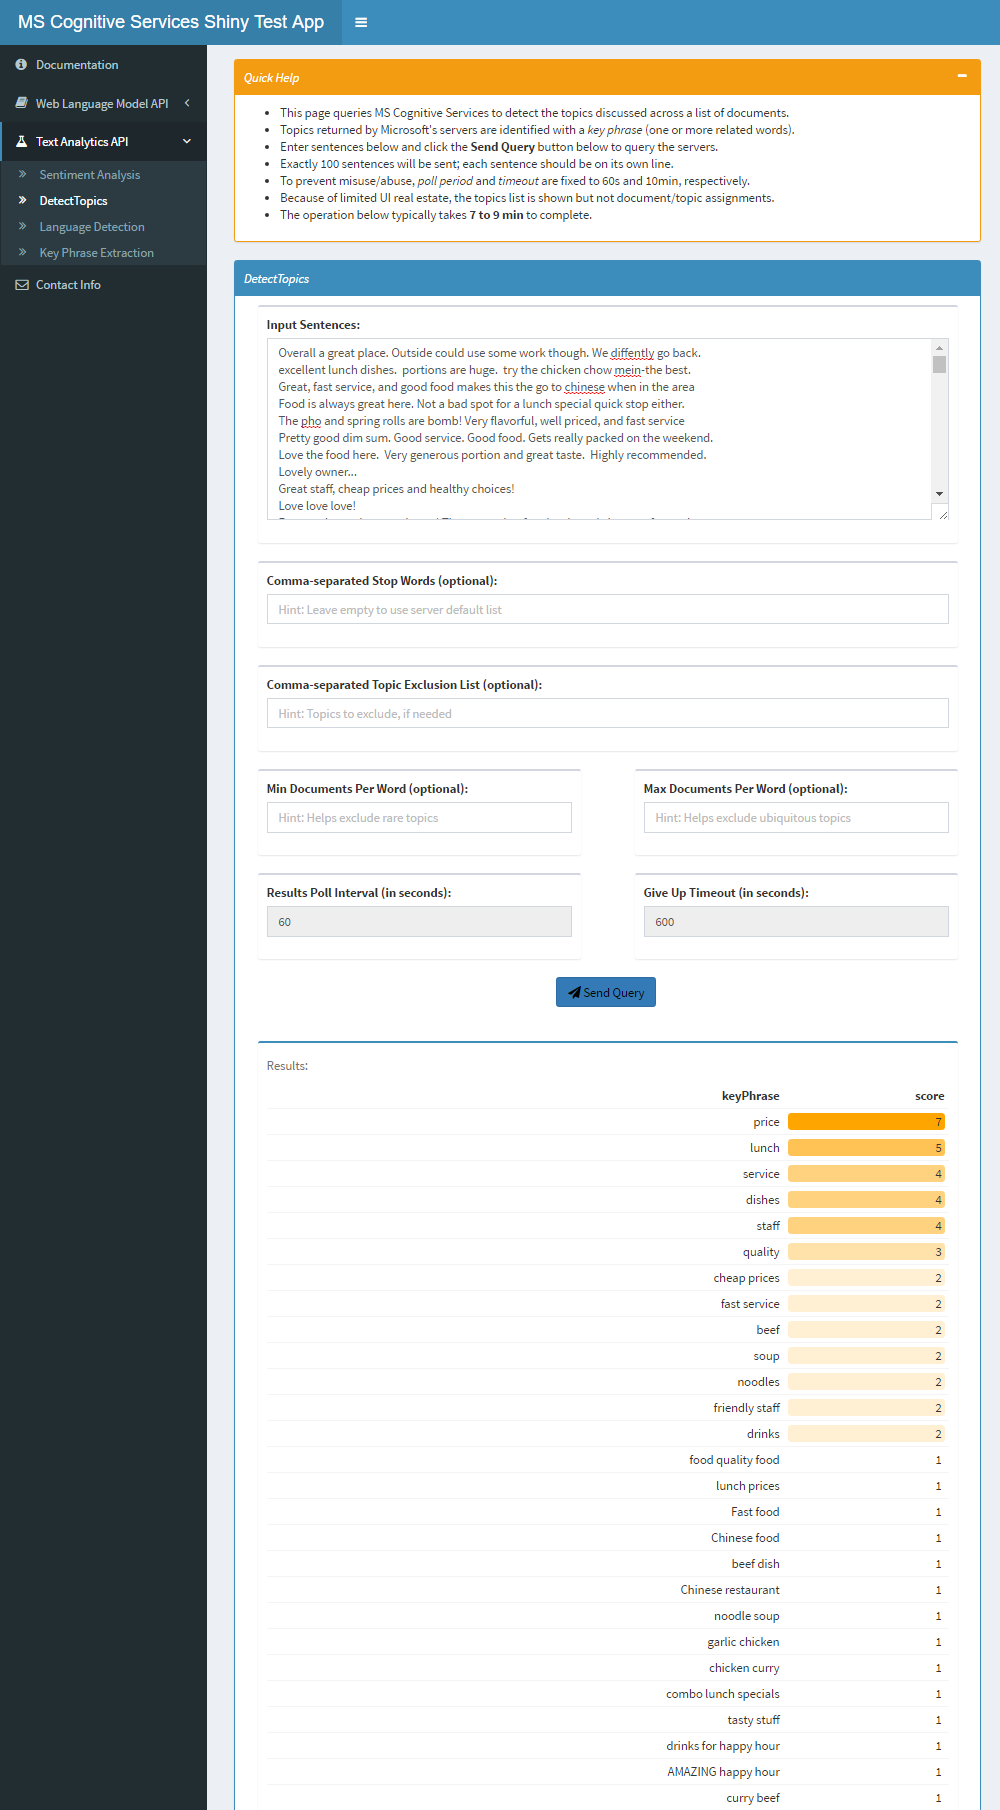Toggle the sidebar hamburger menu icon
Viewport: 1000px width, 1810px height.
pyautogui.click(x=361, y=22)
